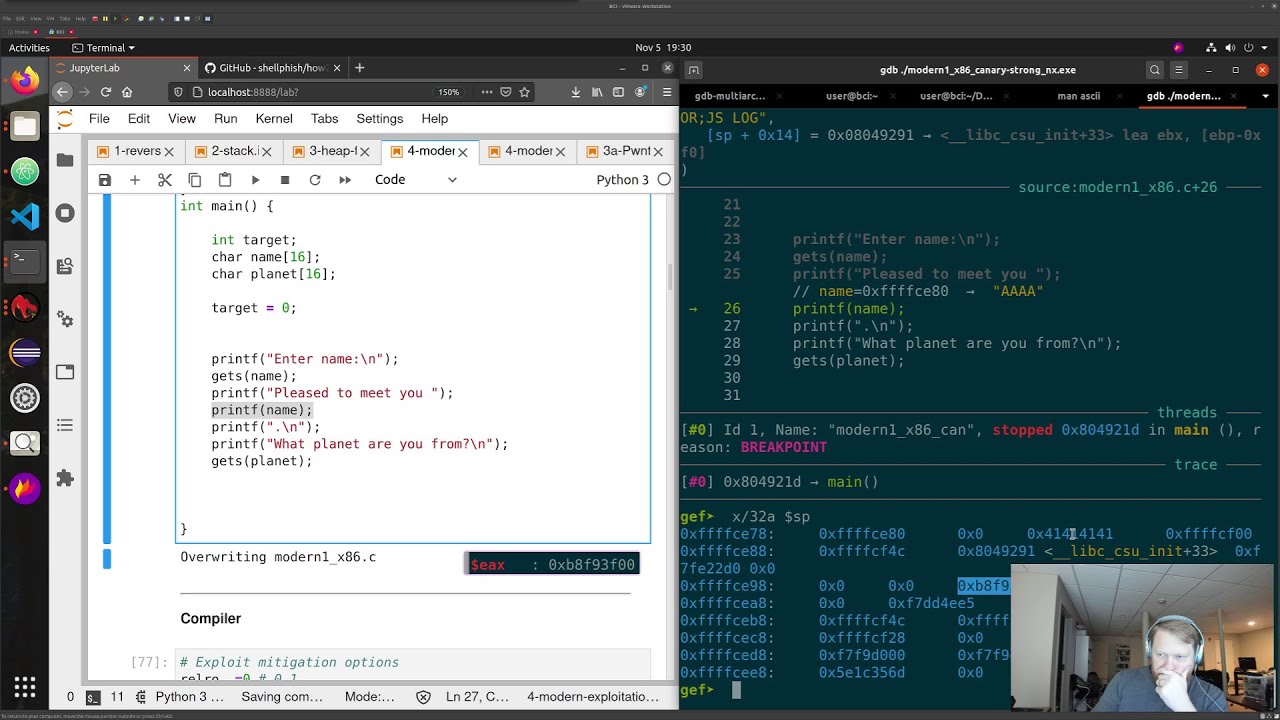Switch to the gdb-multiarch terminal tab
The image size is (1280, 720).
(730, 96)
